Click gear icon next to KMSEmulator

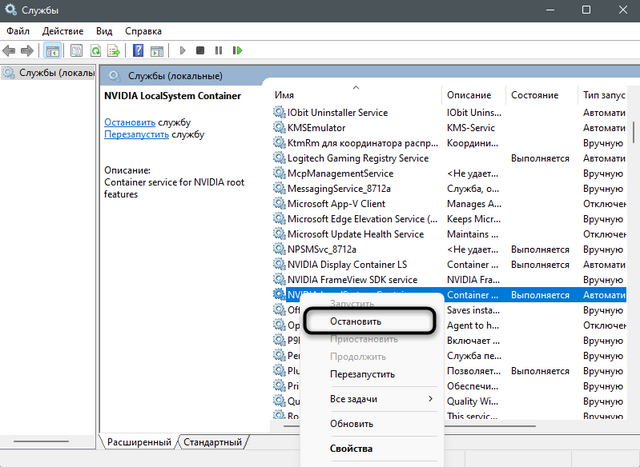coord(279,127)
